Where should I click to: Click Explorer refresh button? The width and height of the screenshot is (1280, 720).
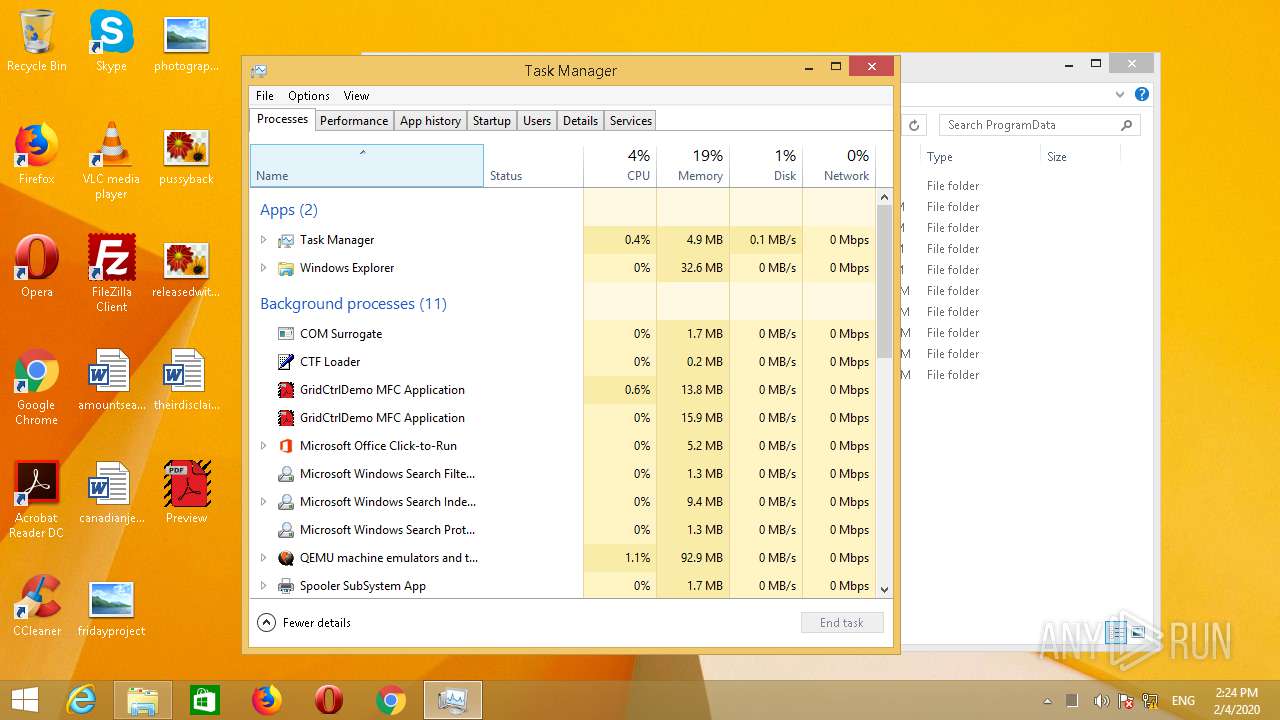[x=914, y=125]
